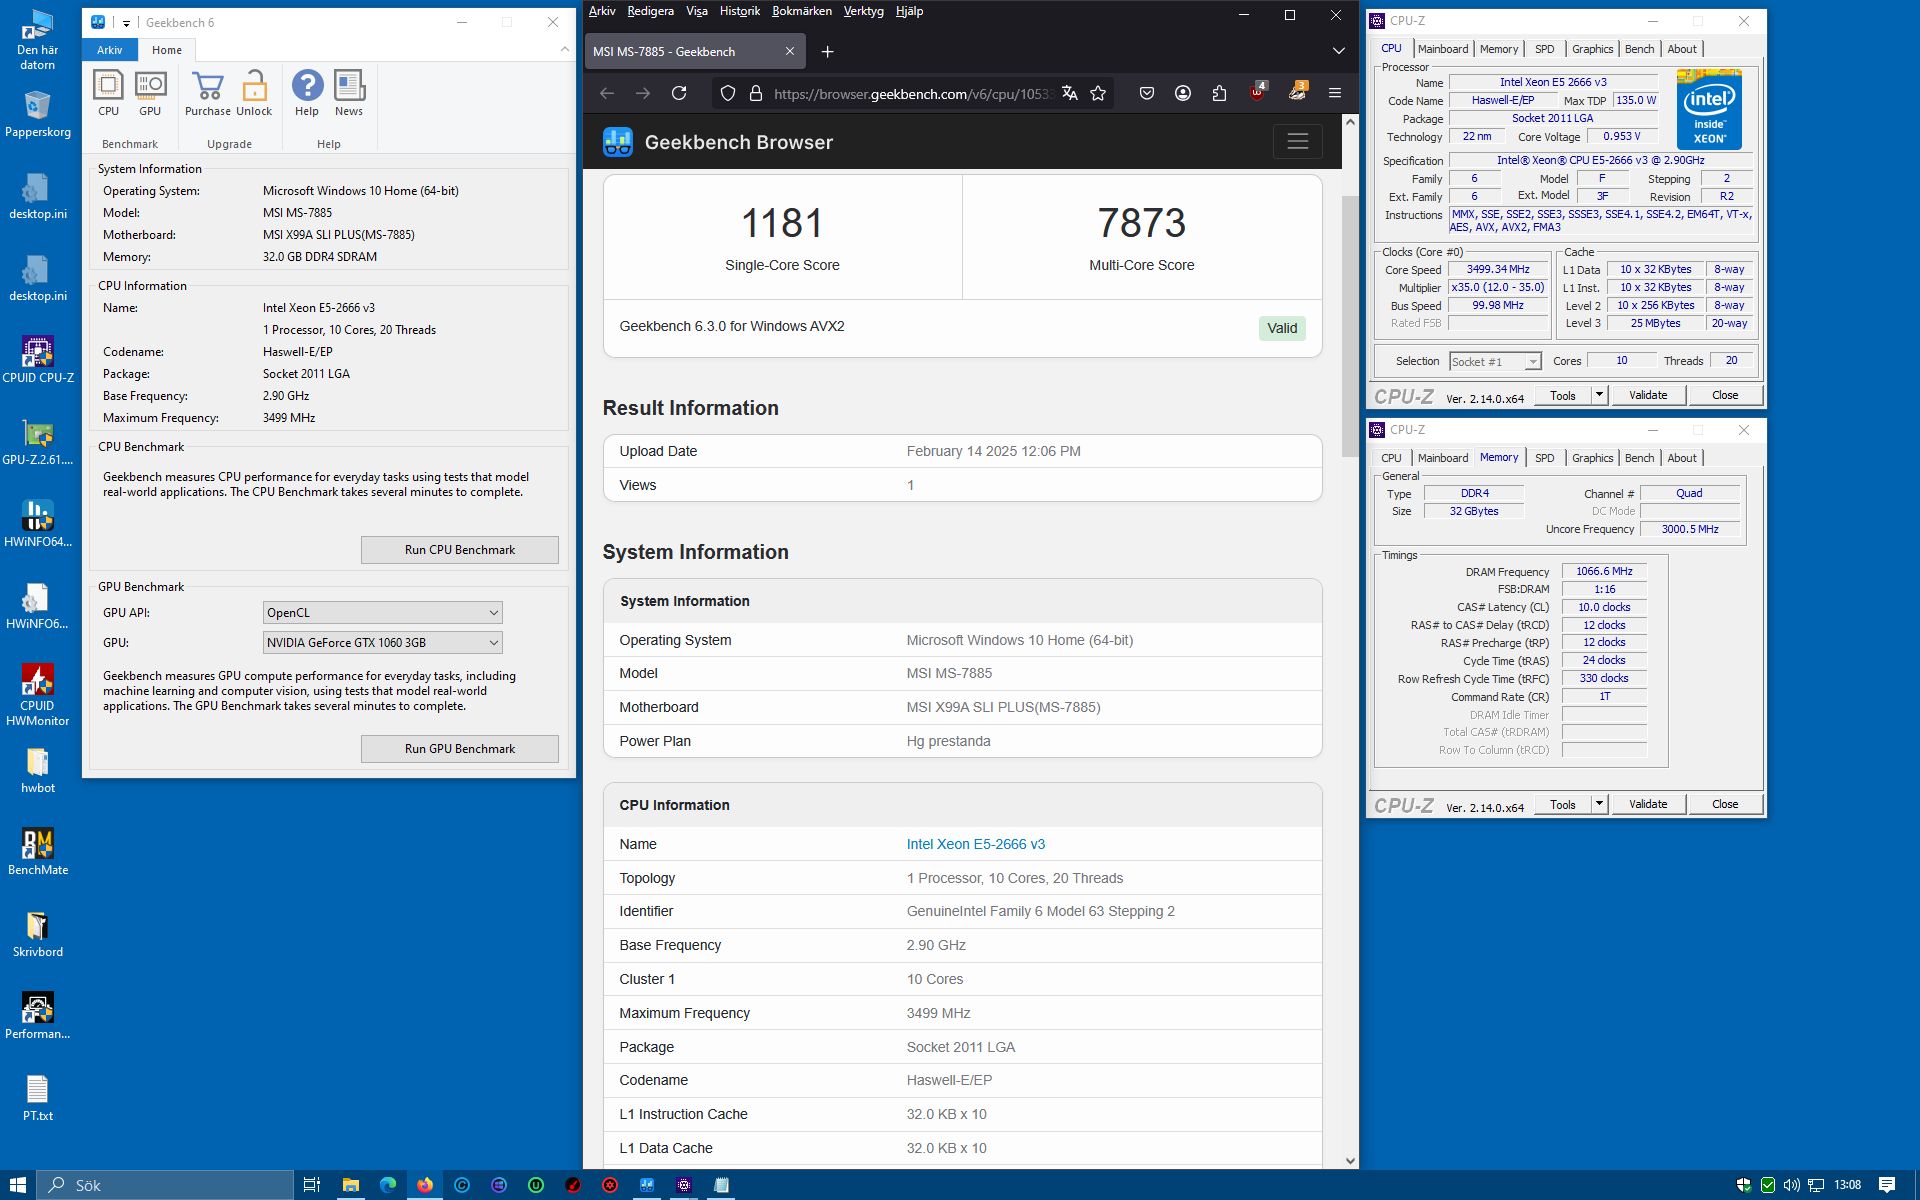This screenshot has width=1920, height=1200.
Task: Click the volume icon in system tray
Action: (x=1791, y=1185)
